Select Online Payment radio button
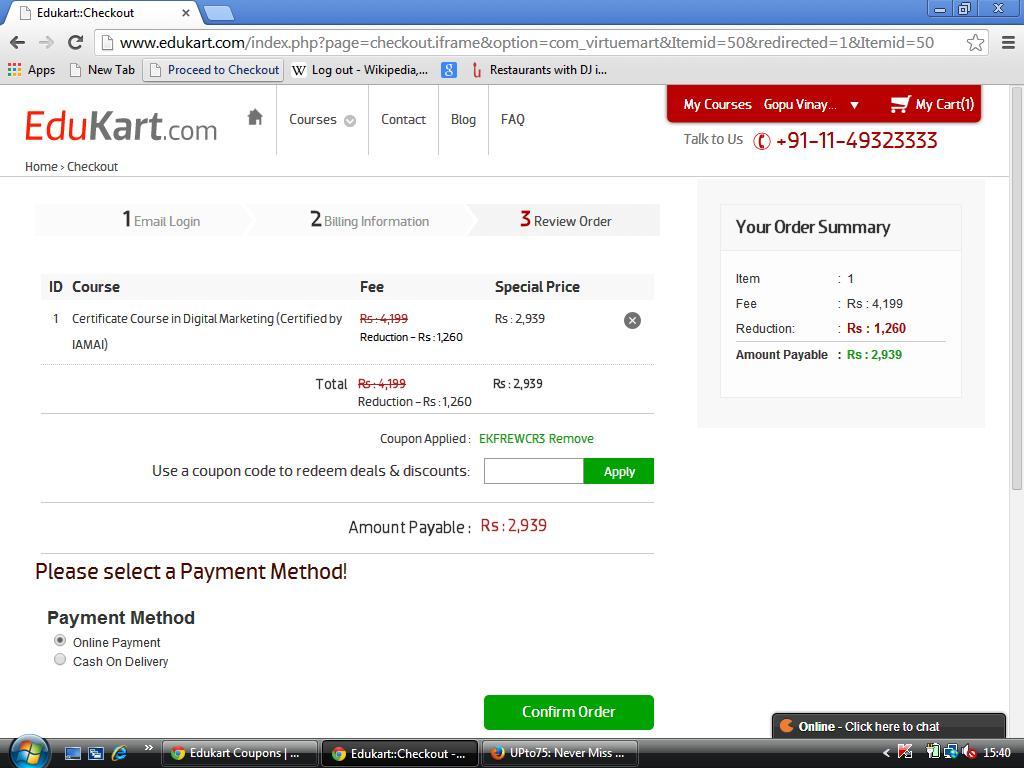The width and height of the screenshot is (1024, 768). (60, 641)
